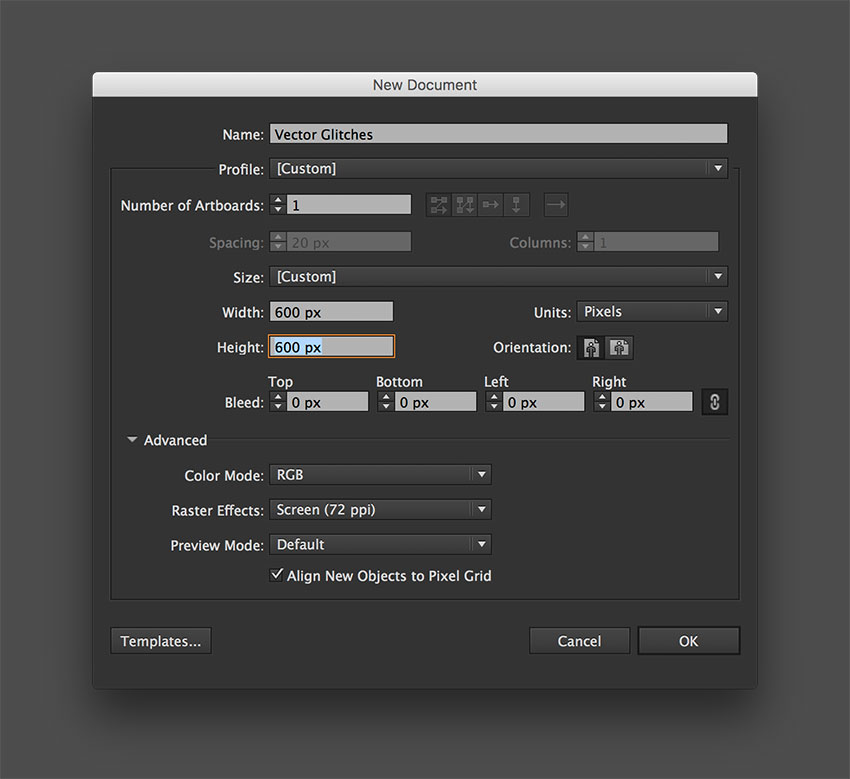The width and height of the screenshot is (850, 779).
Task: Open the Templates dialog
Action: tap(160, 640)
